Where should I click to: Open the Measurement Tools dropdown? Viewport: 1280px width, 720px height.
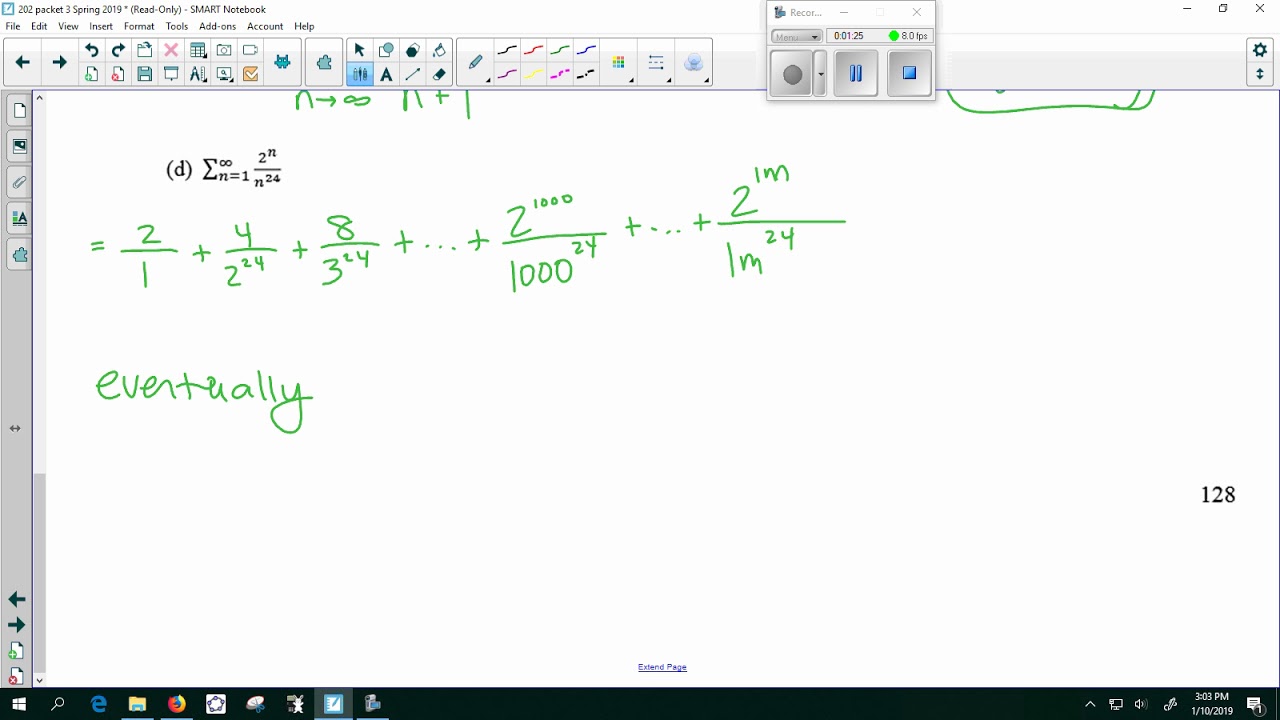click(198, 74)
